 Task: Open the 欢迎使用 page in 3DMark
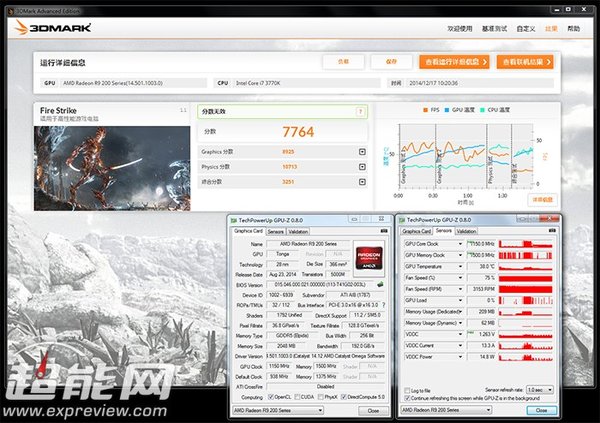click(x=460, y=29)
